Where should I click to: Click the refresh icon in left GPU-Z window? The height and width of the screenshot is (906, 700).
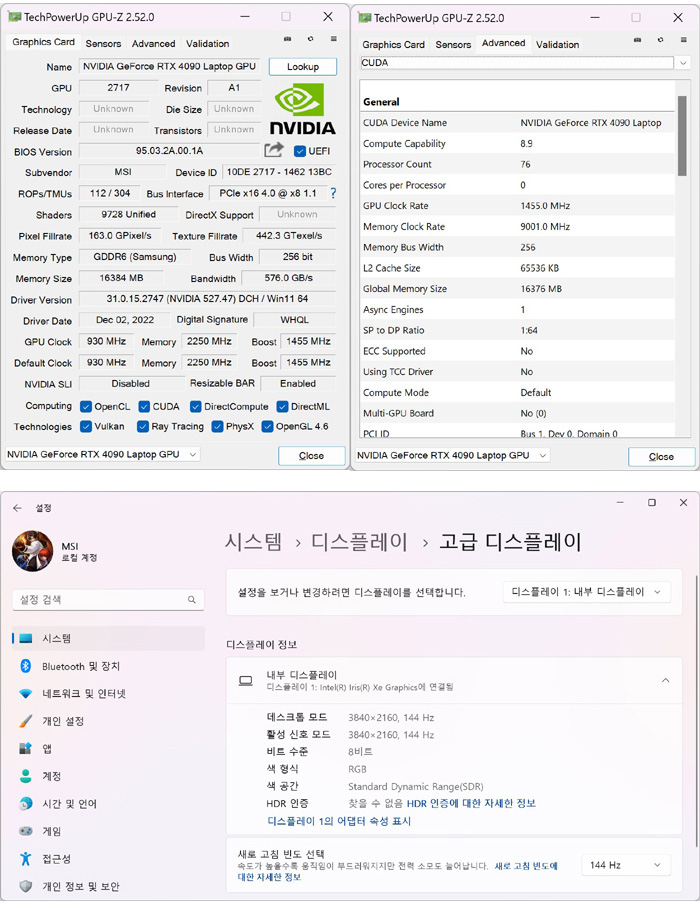(x=310, y=39)
